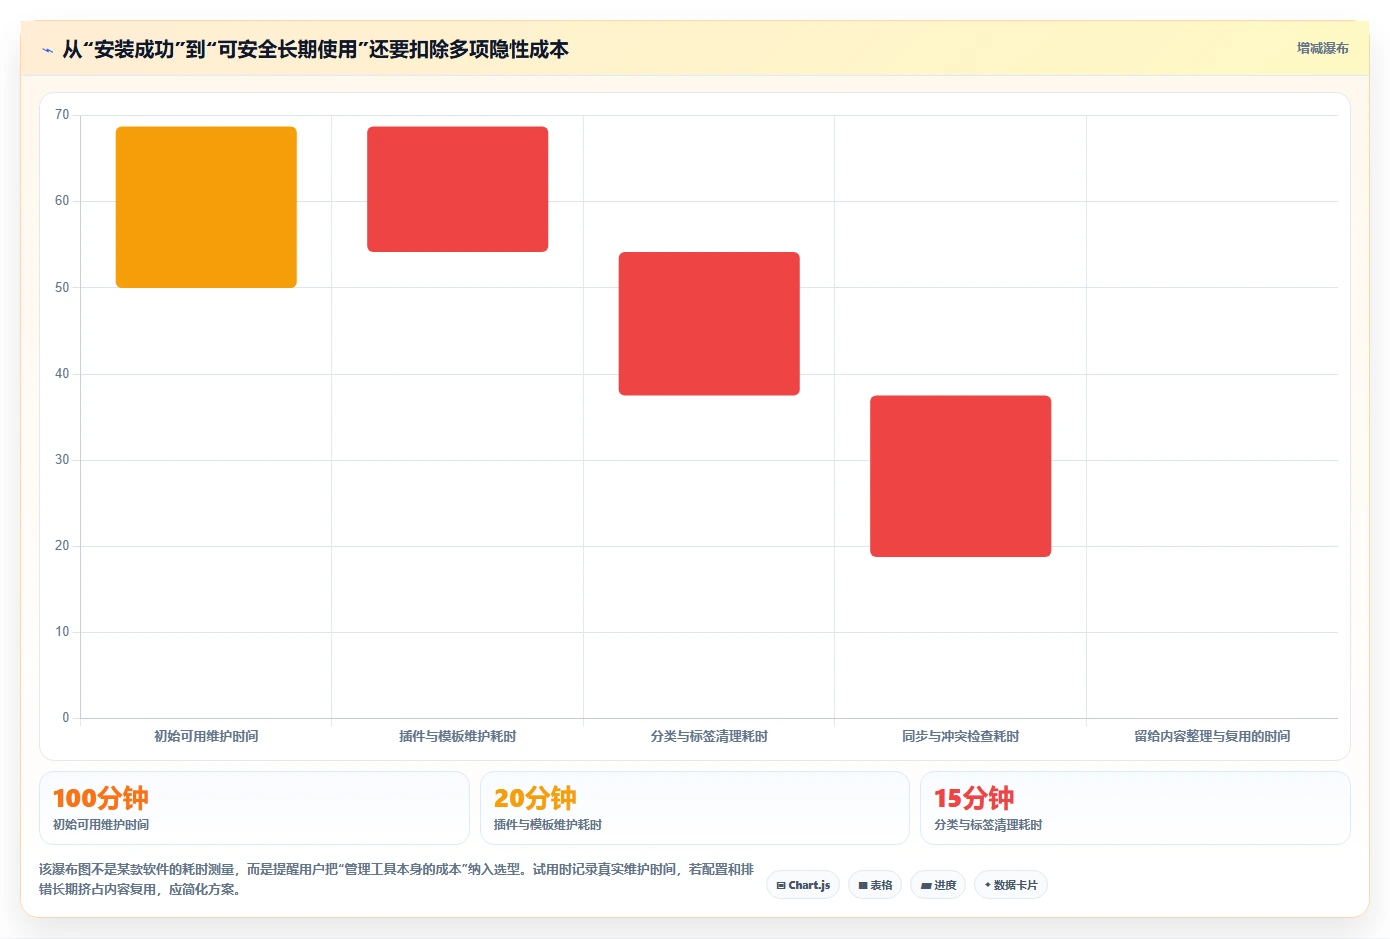Click the 20分钟 stat card

click(695, 808)
